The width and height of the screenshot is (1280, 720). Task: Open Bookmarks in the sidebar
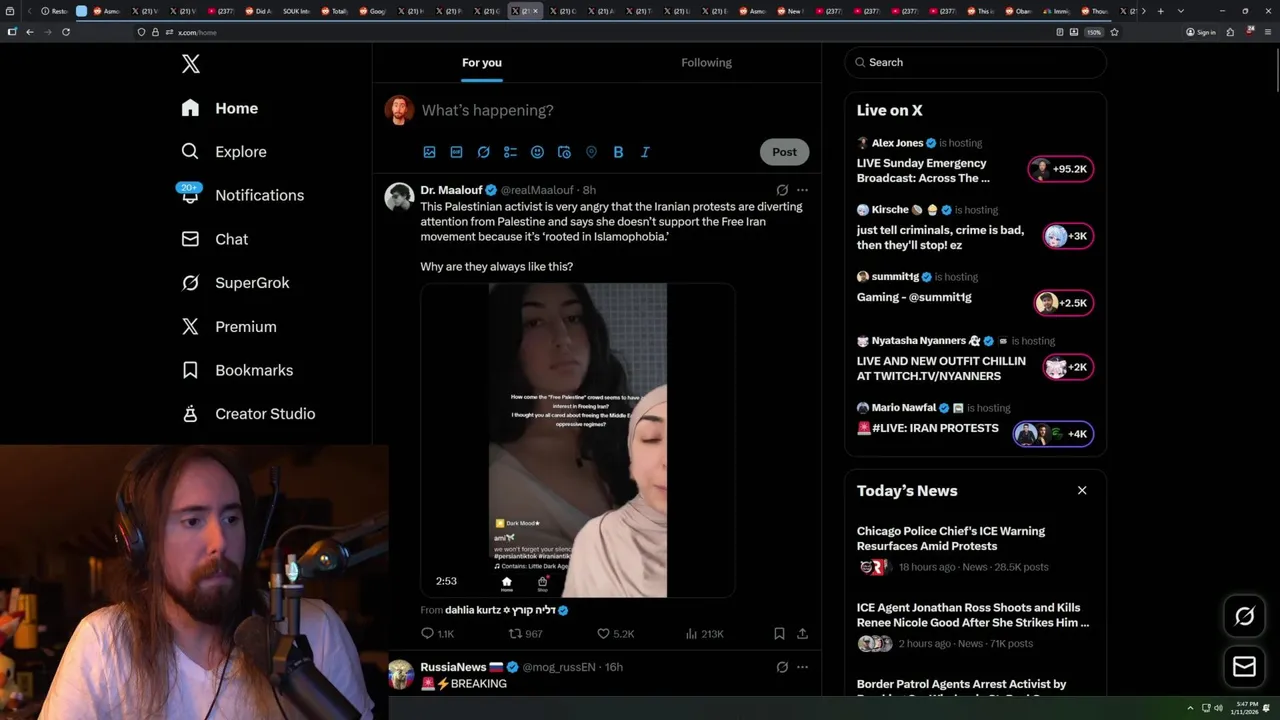[x=238, y=370]
